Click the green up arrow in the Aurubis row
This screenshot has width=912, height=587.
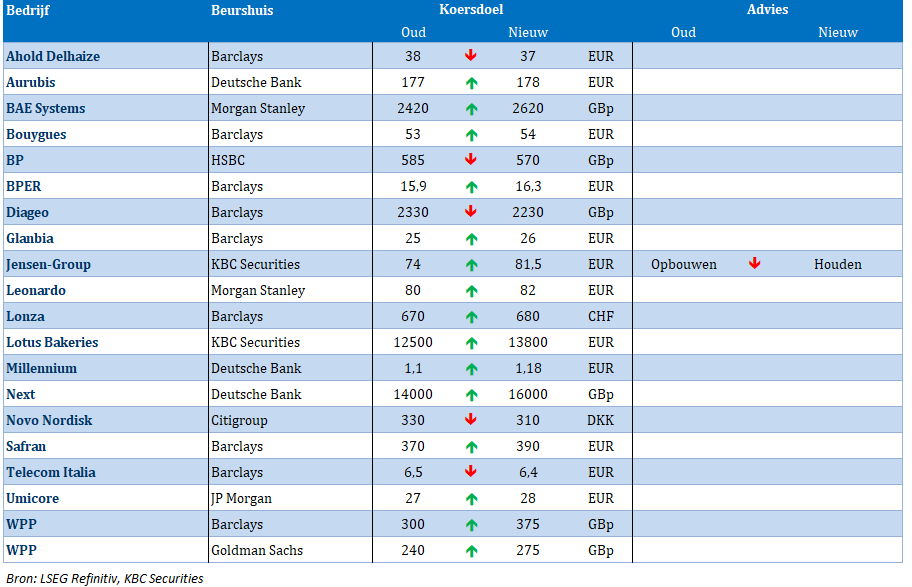point(471,83)
